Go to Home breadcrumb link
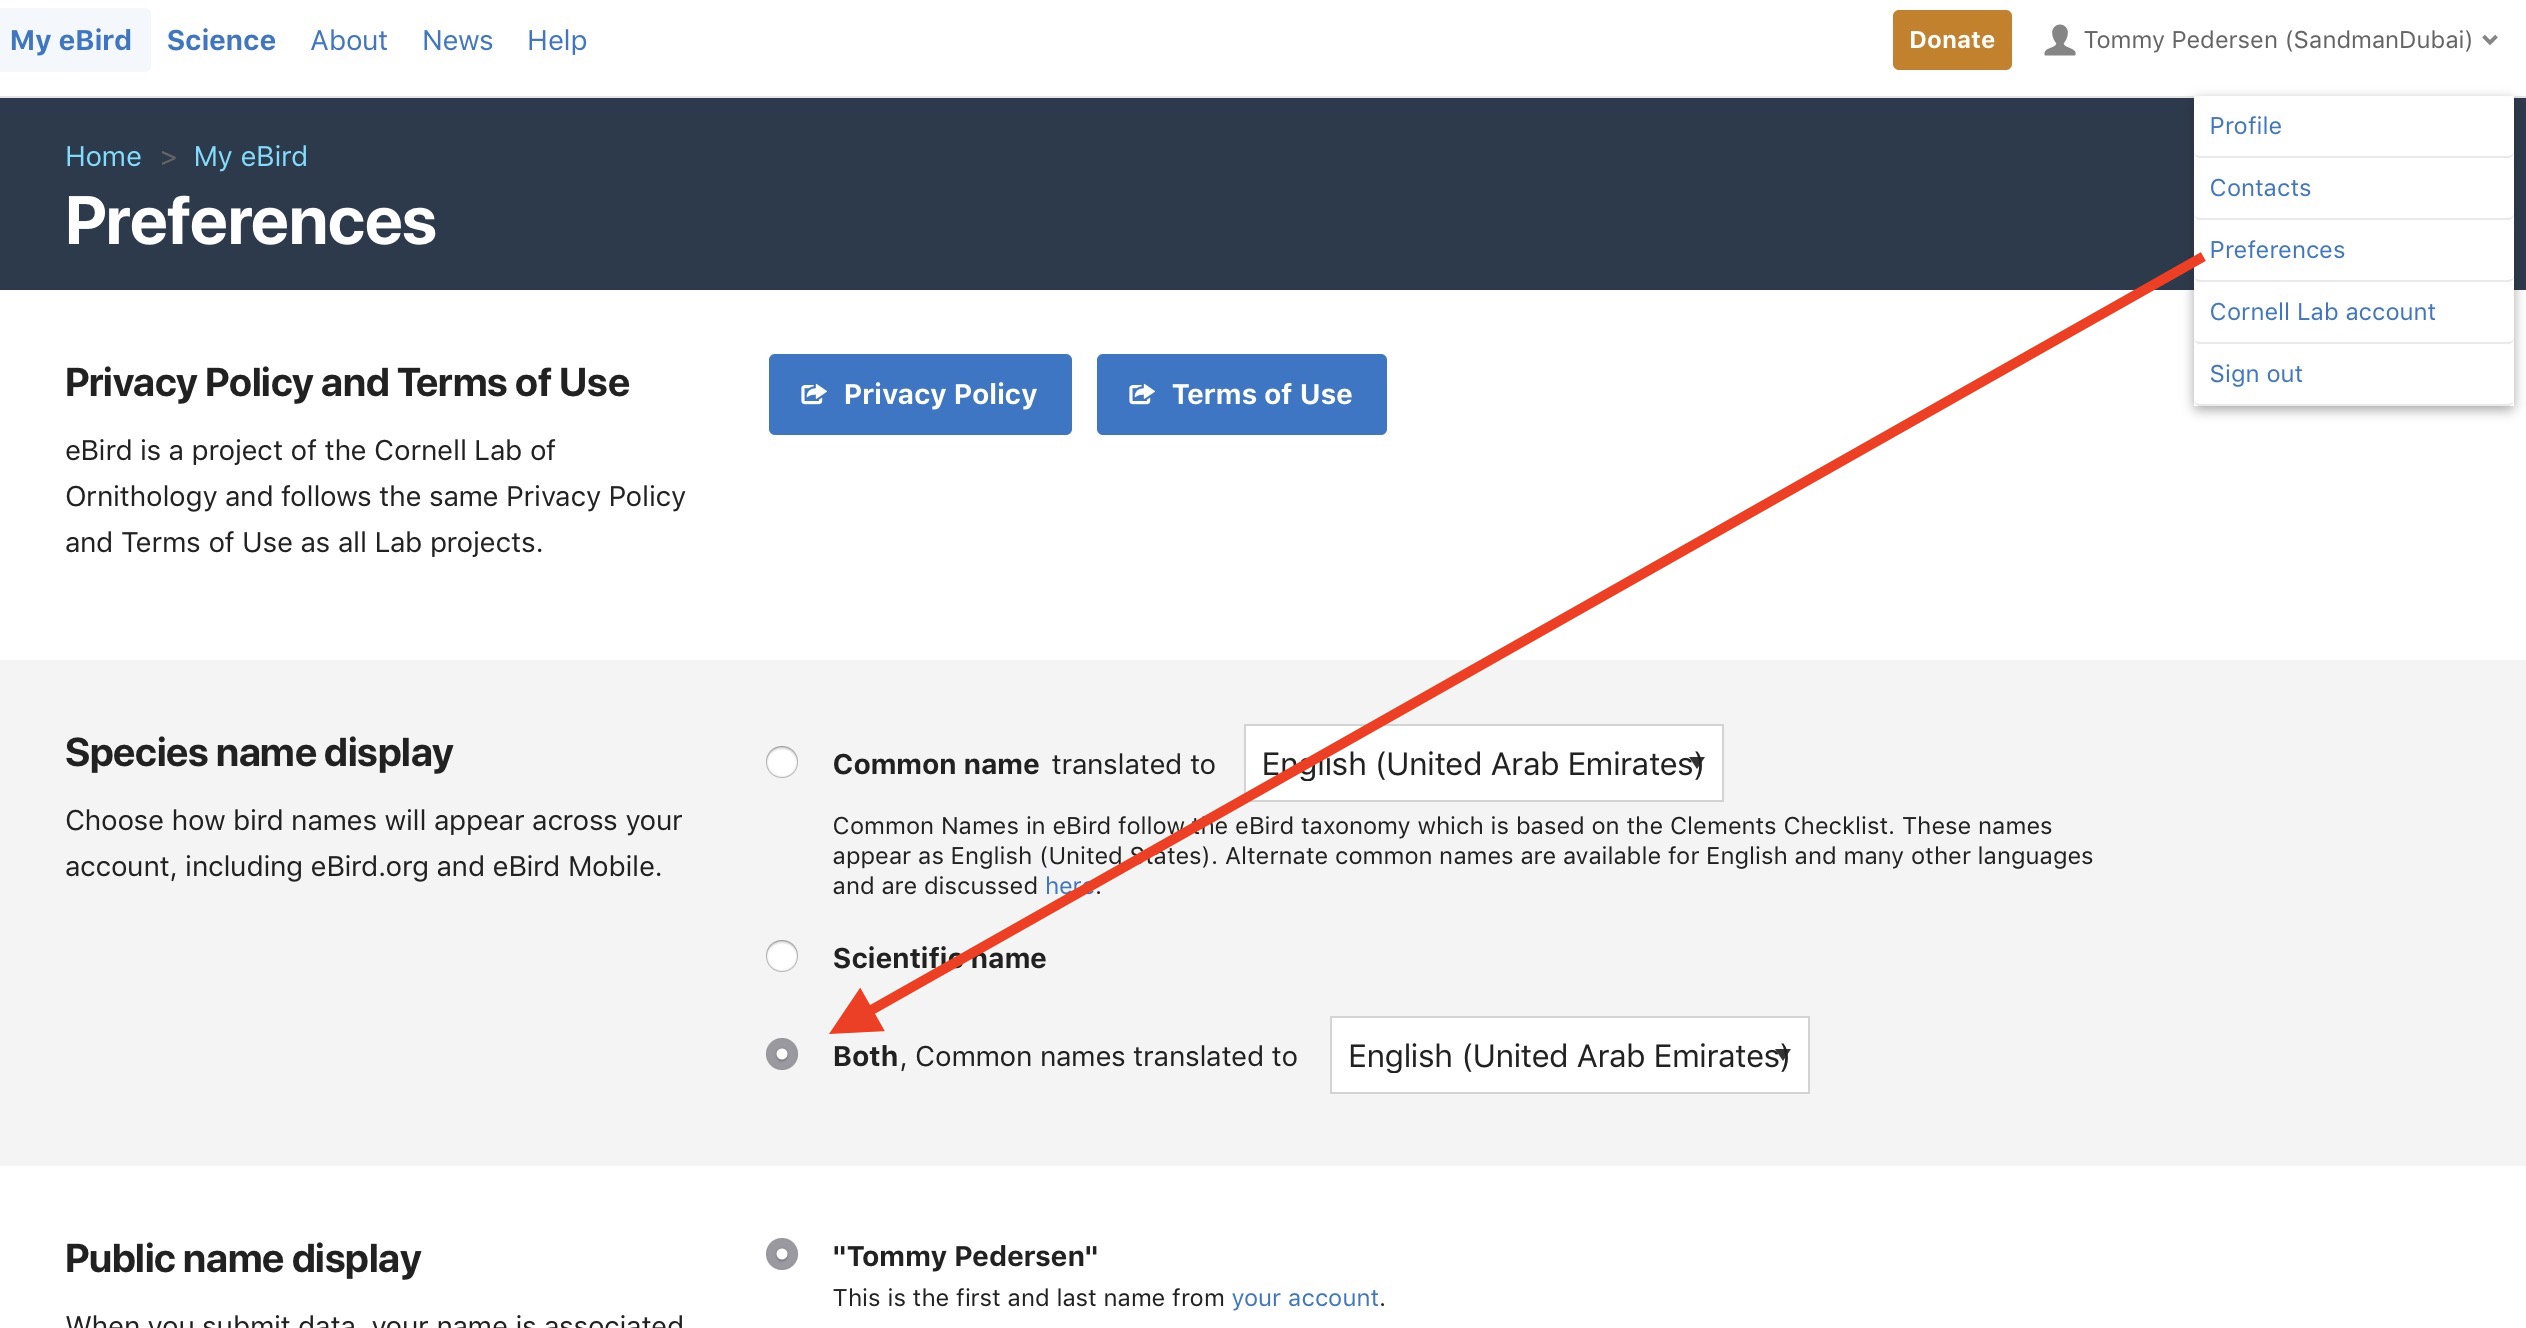2526x1328 pixels. pos(103,156)
